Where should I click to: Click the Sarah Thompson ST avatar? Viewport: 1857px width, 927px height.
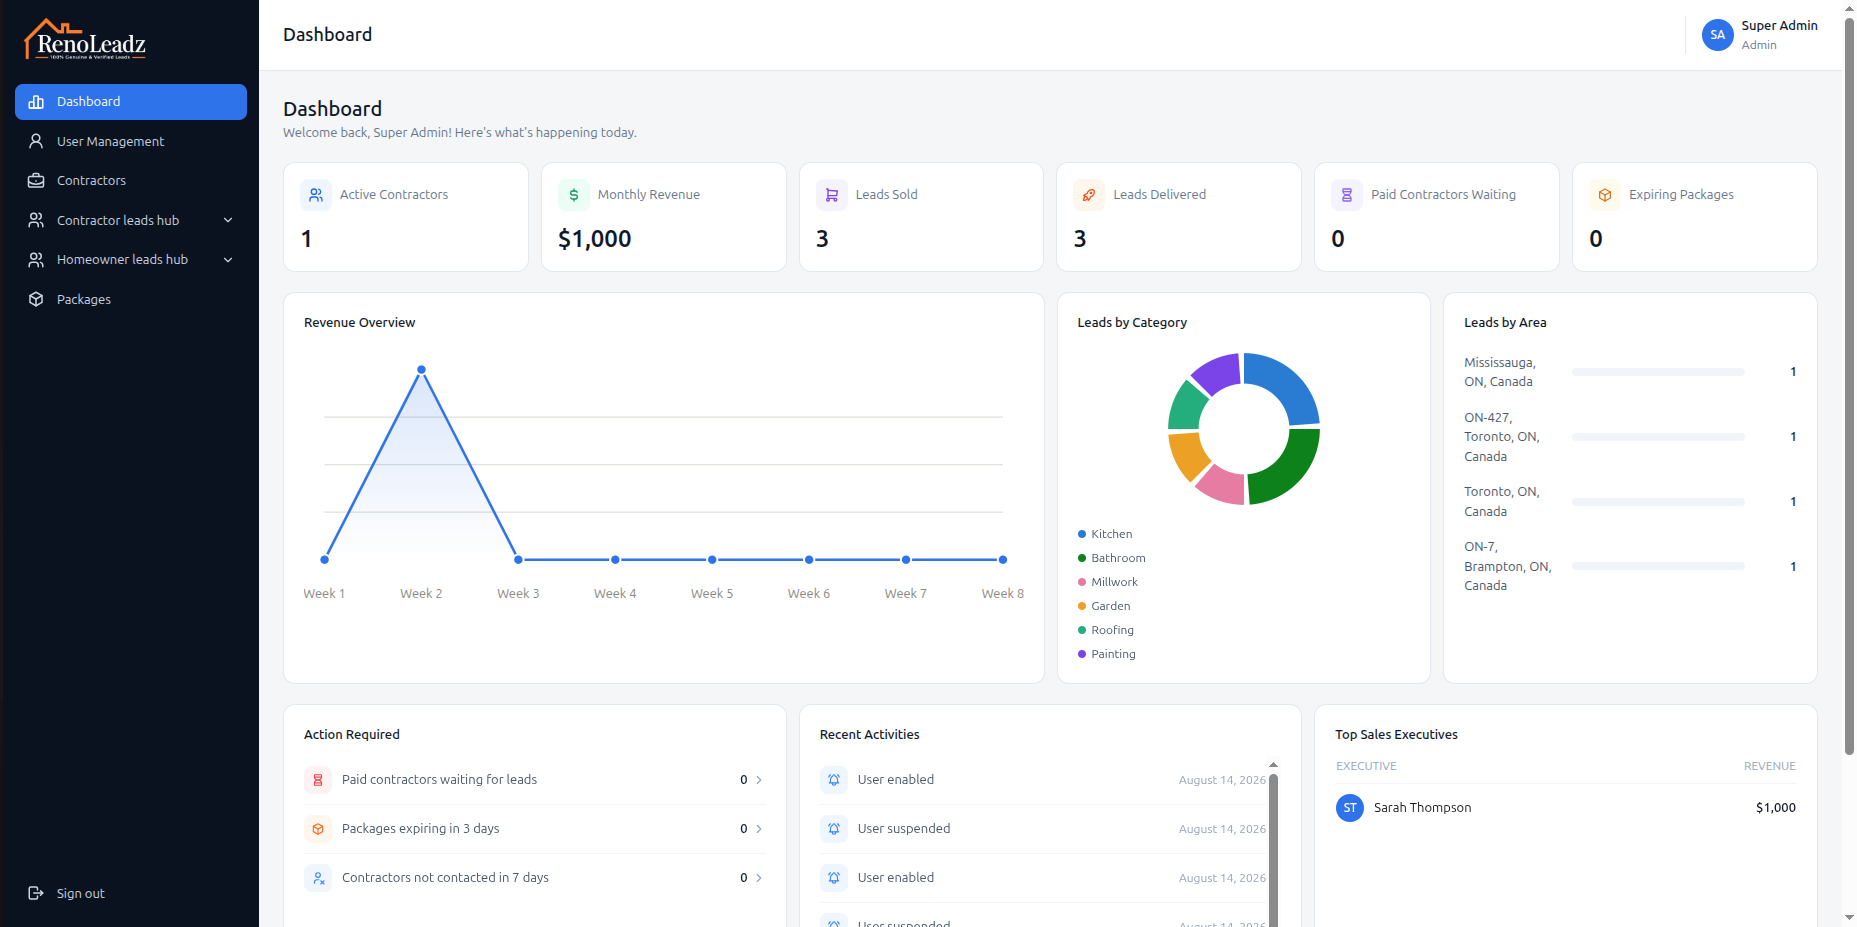coord(1350,808)
